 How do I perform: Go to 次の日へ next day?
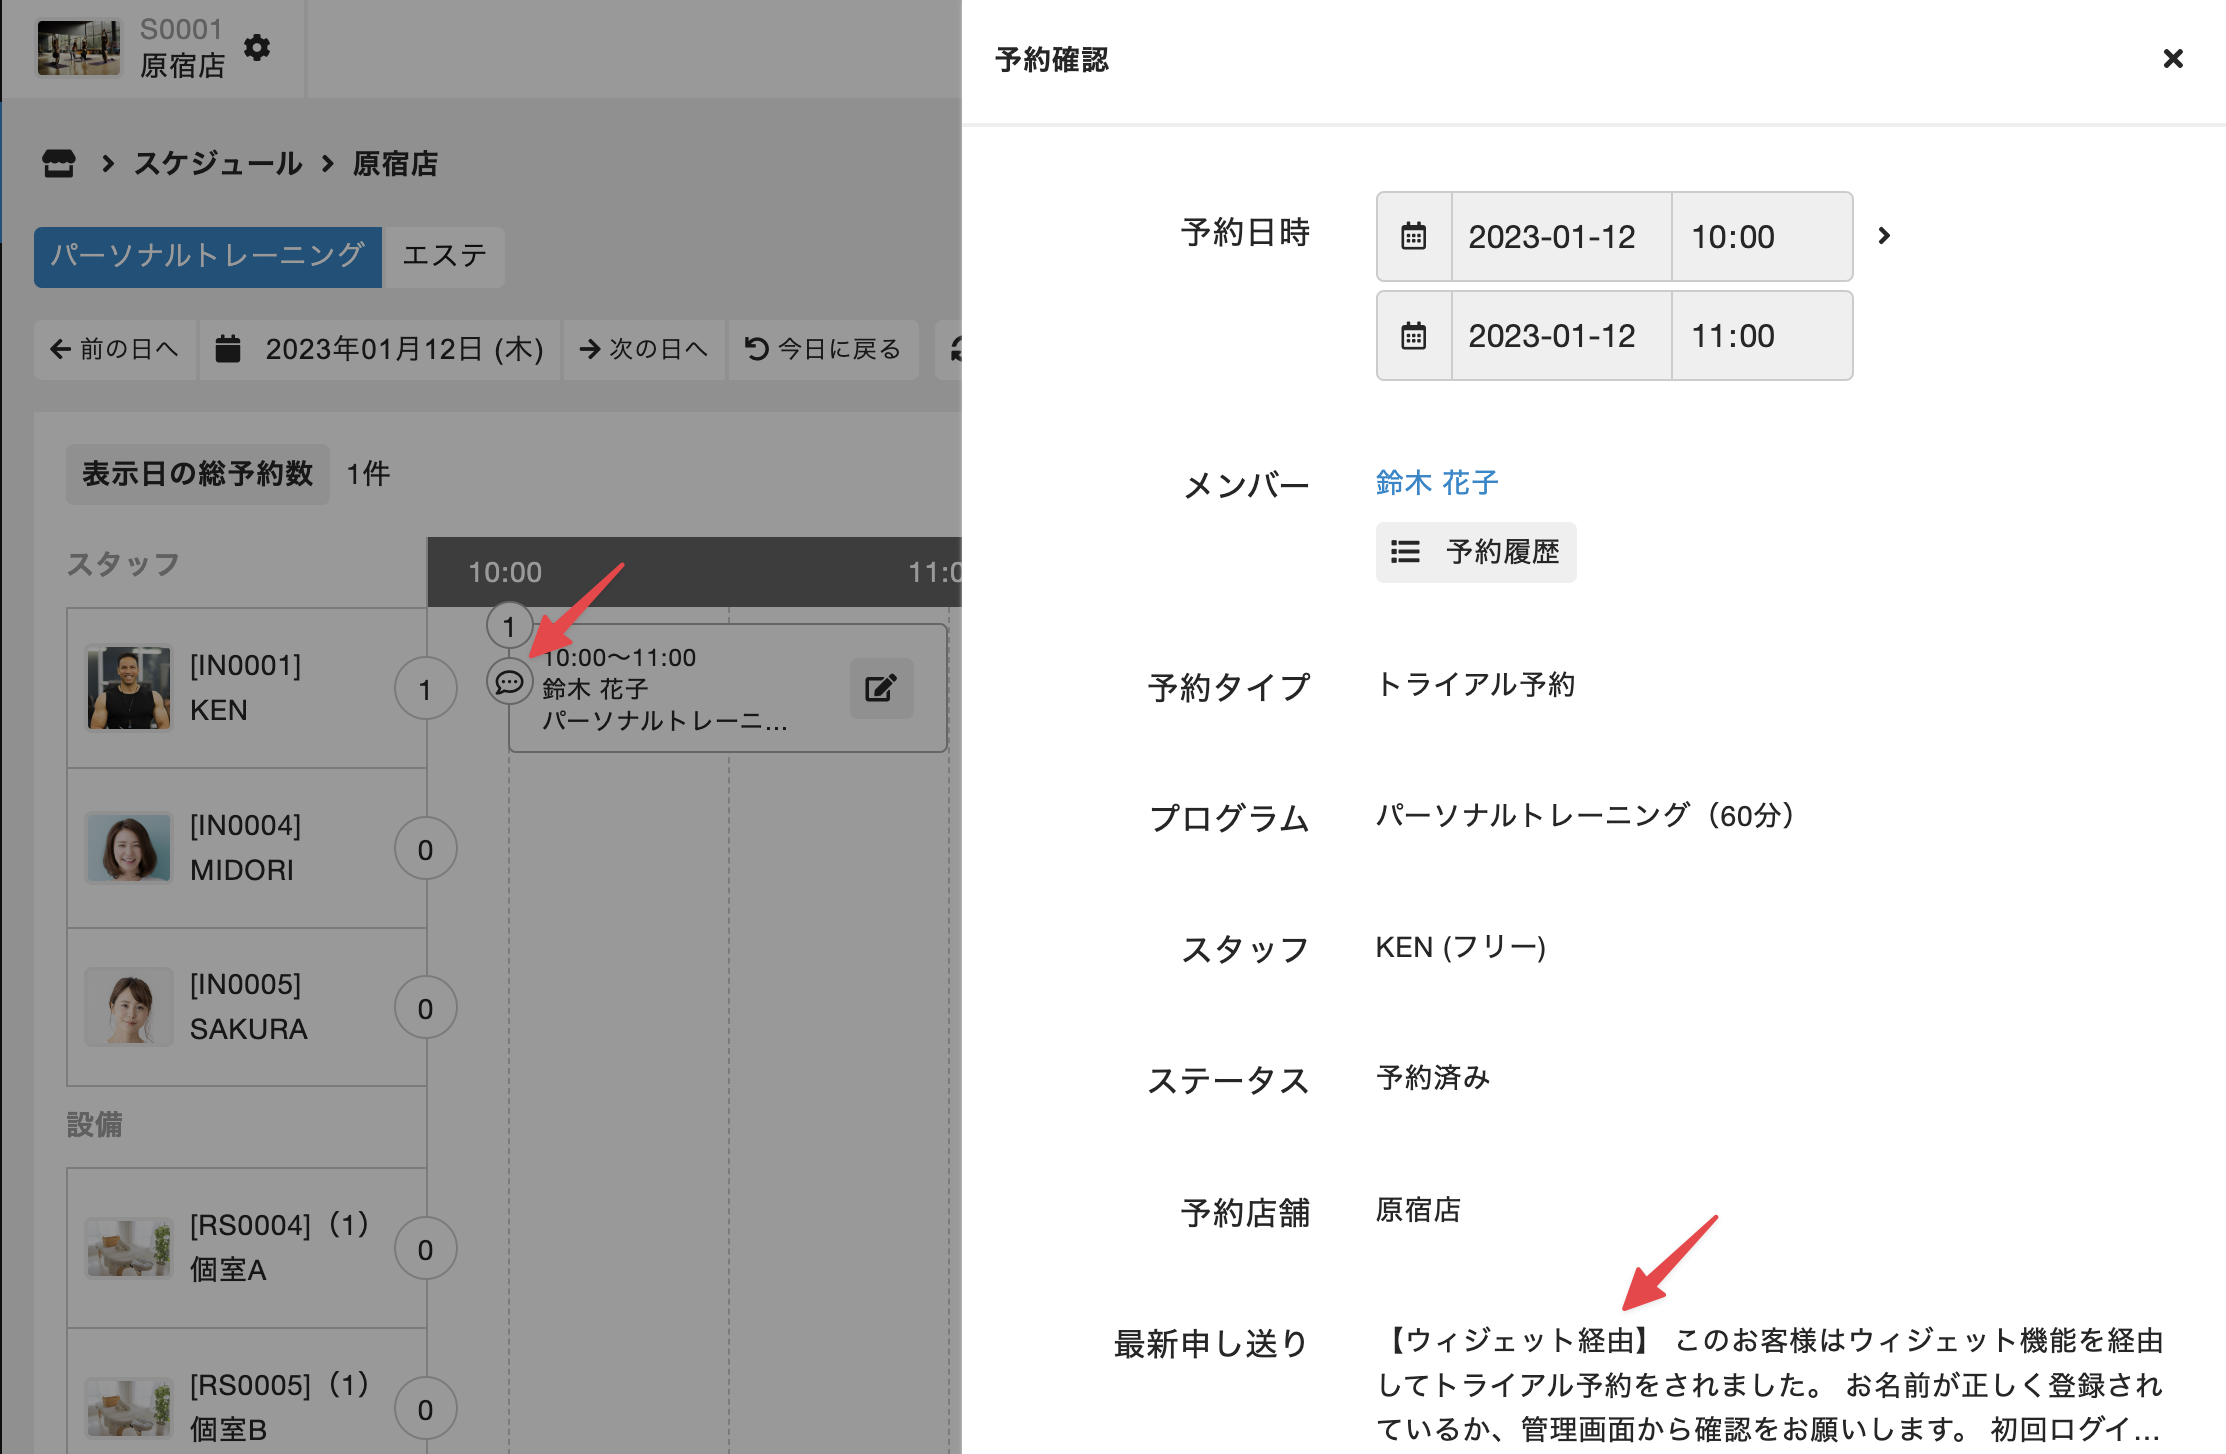point(644,349)
